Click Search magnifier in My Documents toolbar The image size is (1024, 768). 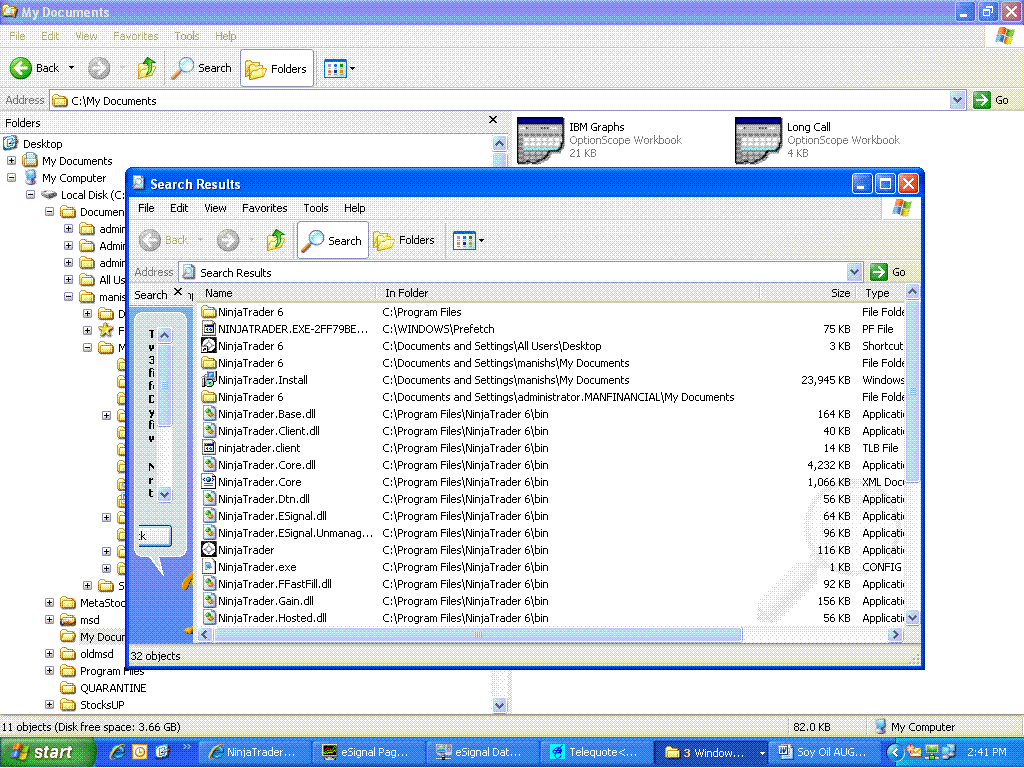click(202, 68)
